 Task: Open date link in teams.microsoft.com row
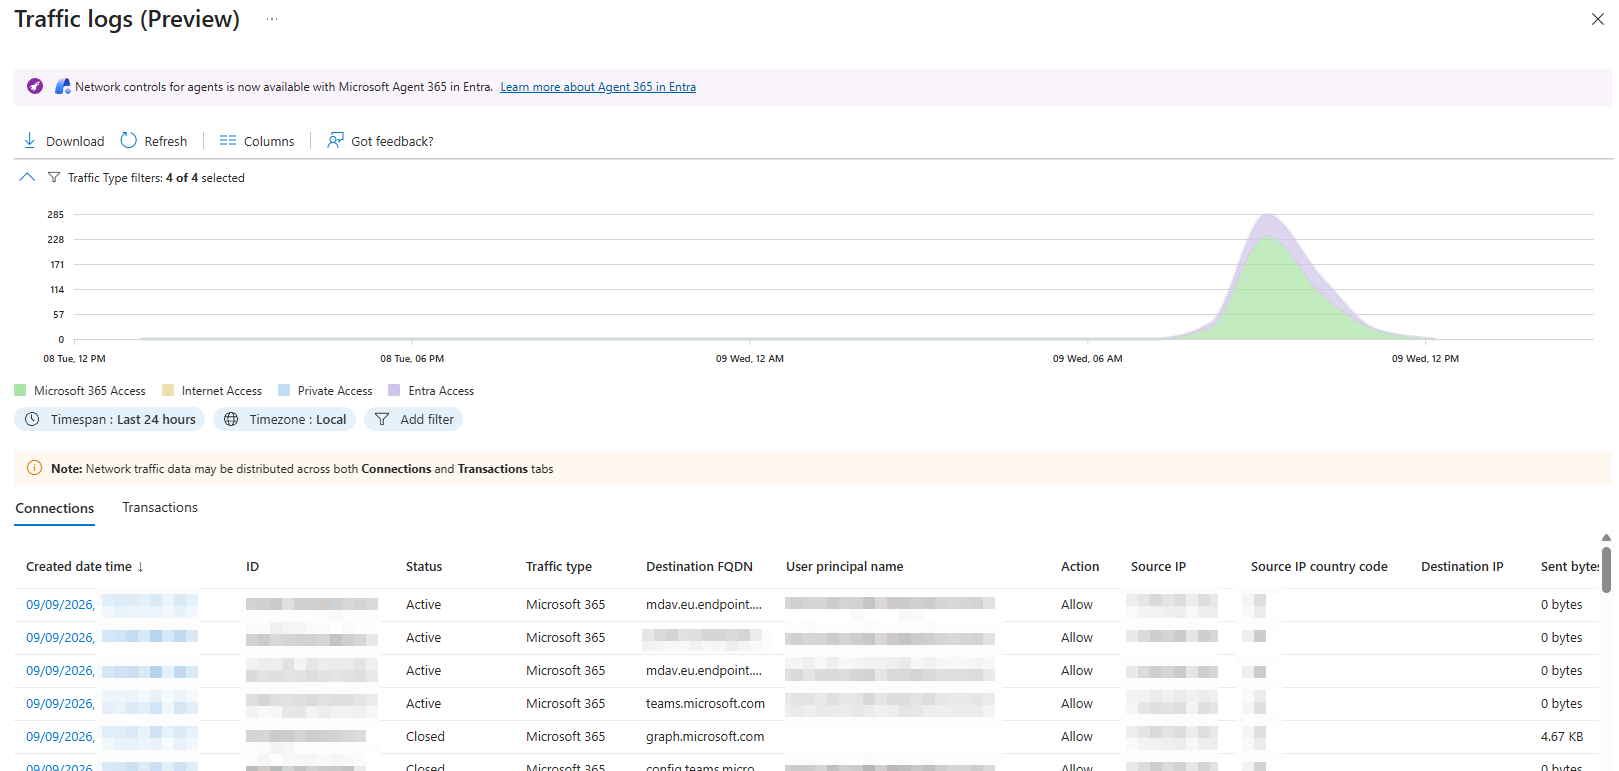pyautogui.click(x=60, y=704)
